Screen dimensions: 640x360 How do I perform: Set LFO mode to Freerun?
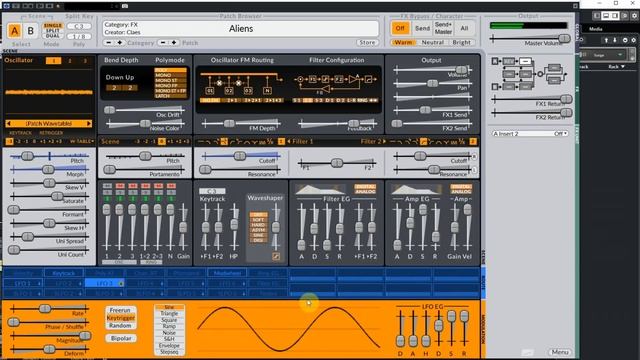tap(120, 310)
